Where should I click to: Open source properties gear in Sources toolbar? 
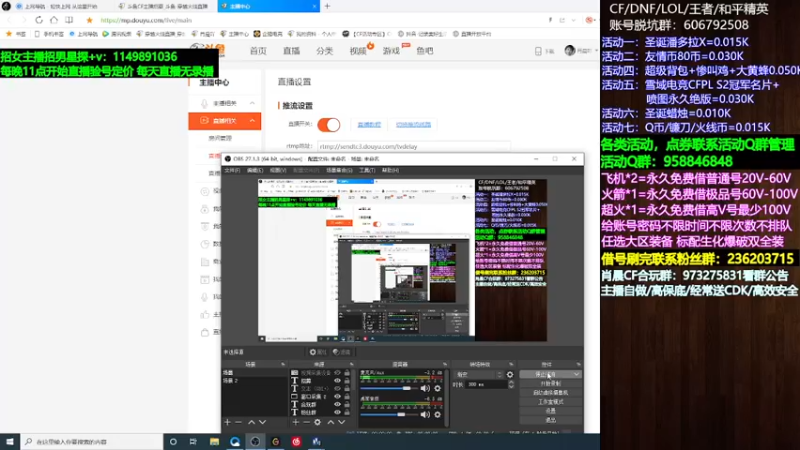pyautogui.click(x=317, y=422)
